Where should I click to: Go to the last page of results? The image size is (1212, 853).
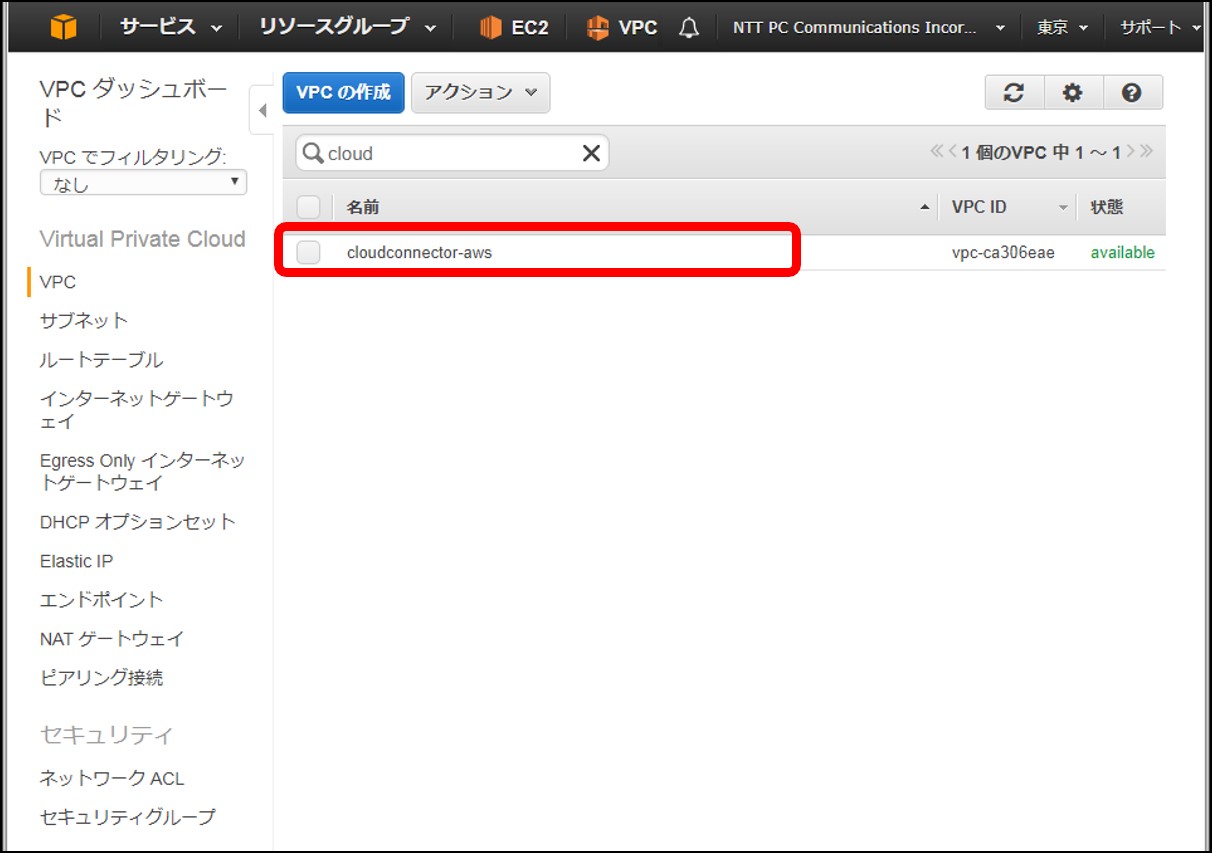[x=1146, y=151]
